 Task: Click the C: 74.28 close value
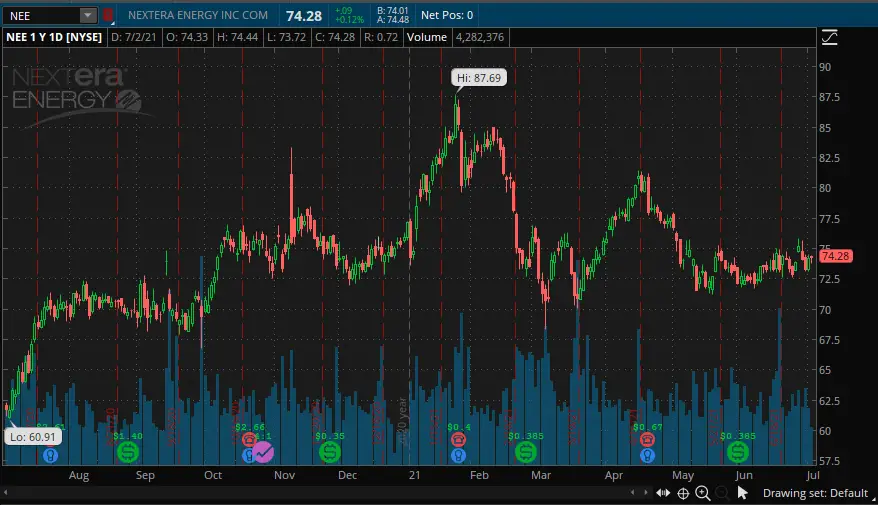point(335,38)
